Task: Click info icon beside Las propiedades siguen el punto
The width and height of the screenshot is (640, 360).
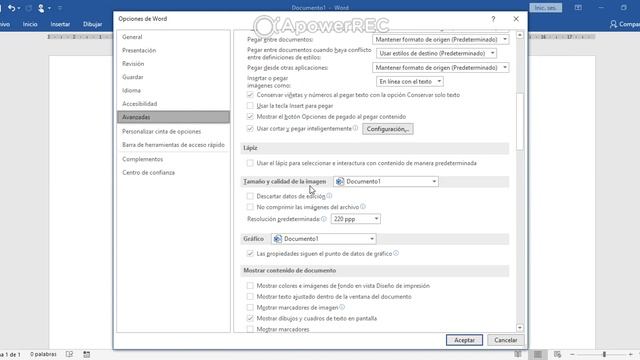Action: [x=396, y=253]
